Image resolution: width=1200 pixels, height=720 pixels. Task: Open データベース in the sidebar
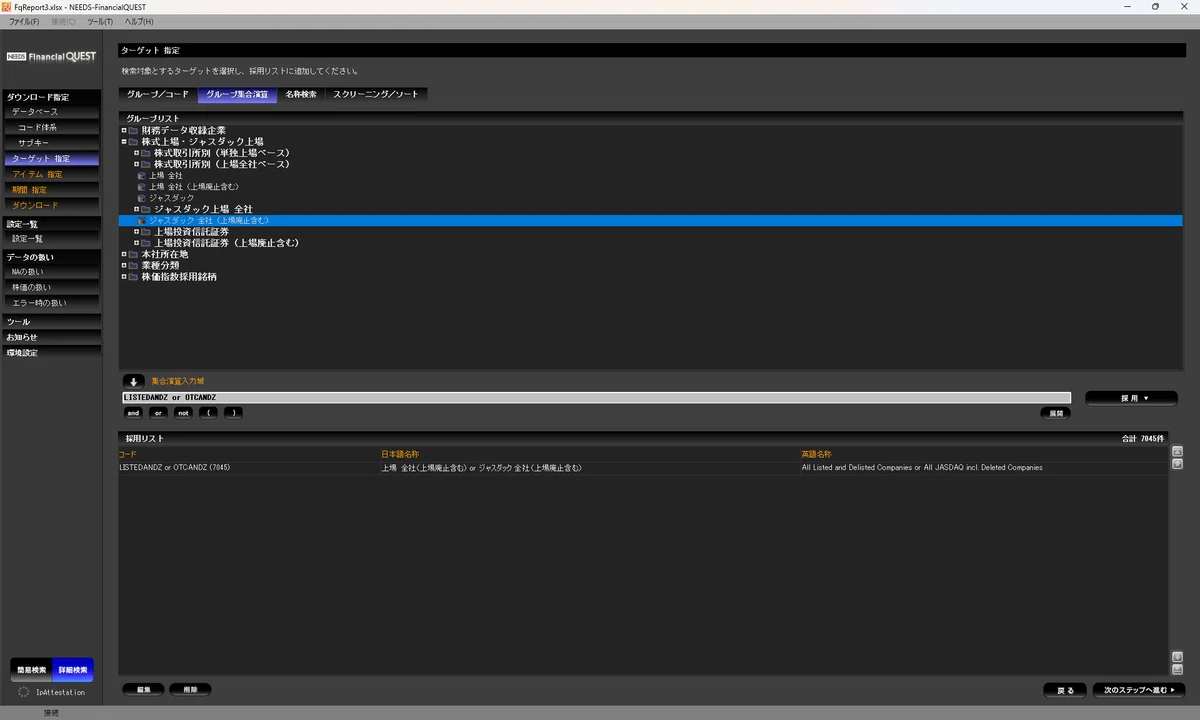tap(50, 112)
